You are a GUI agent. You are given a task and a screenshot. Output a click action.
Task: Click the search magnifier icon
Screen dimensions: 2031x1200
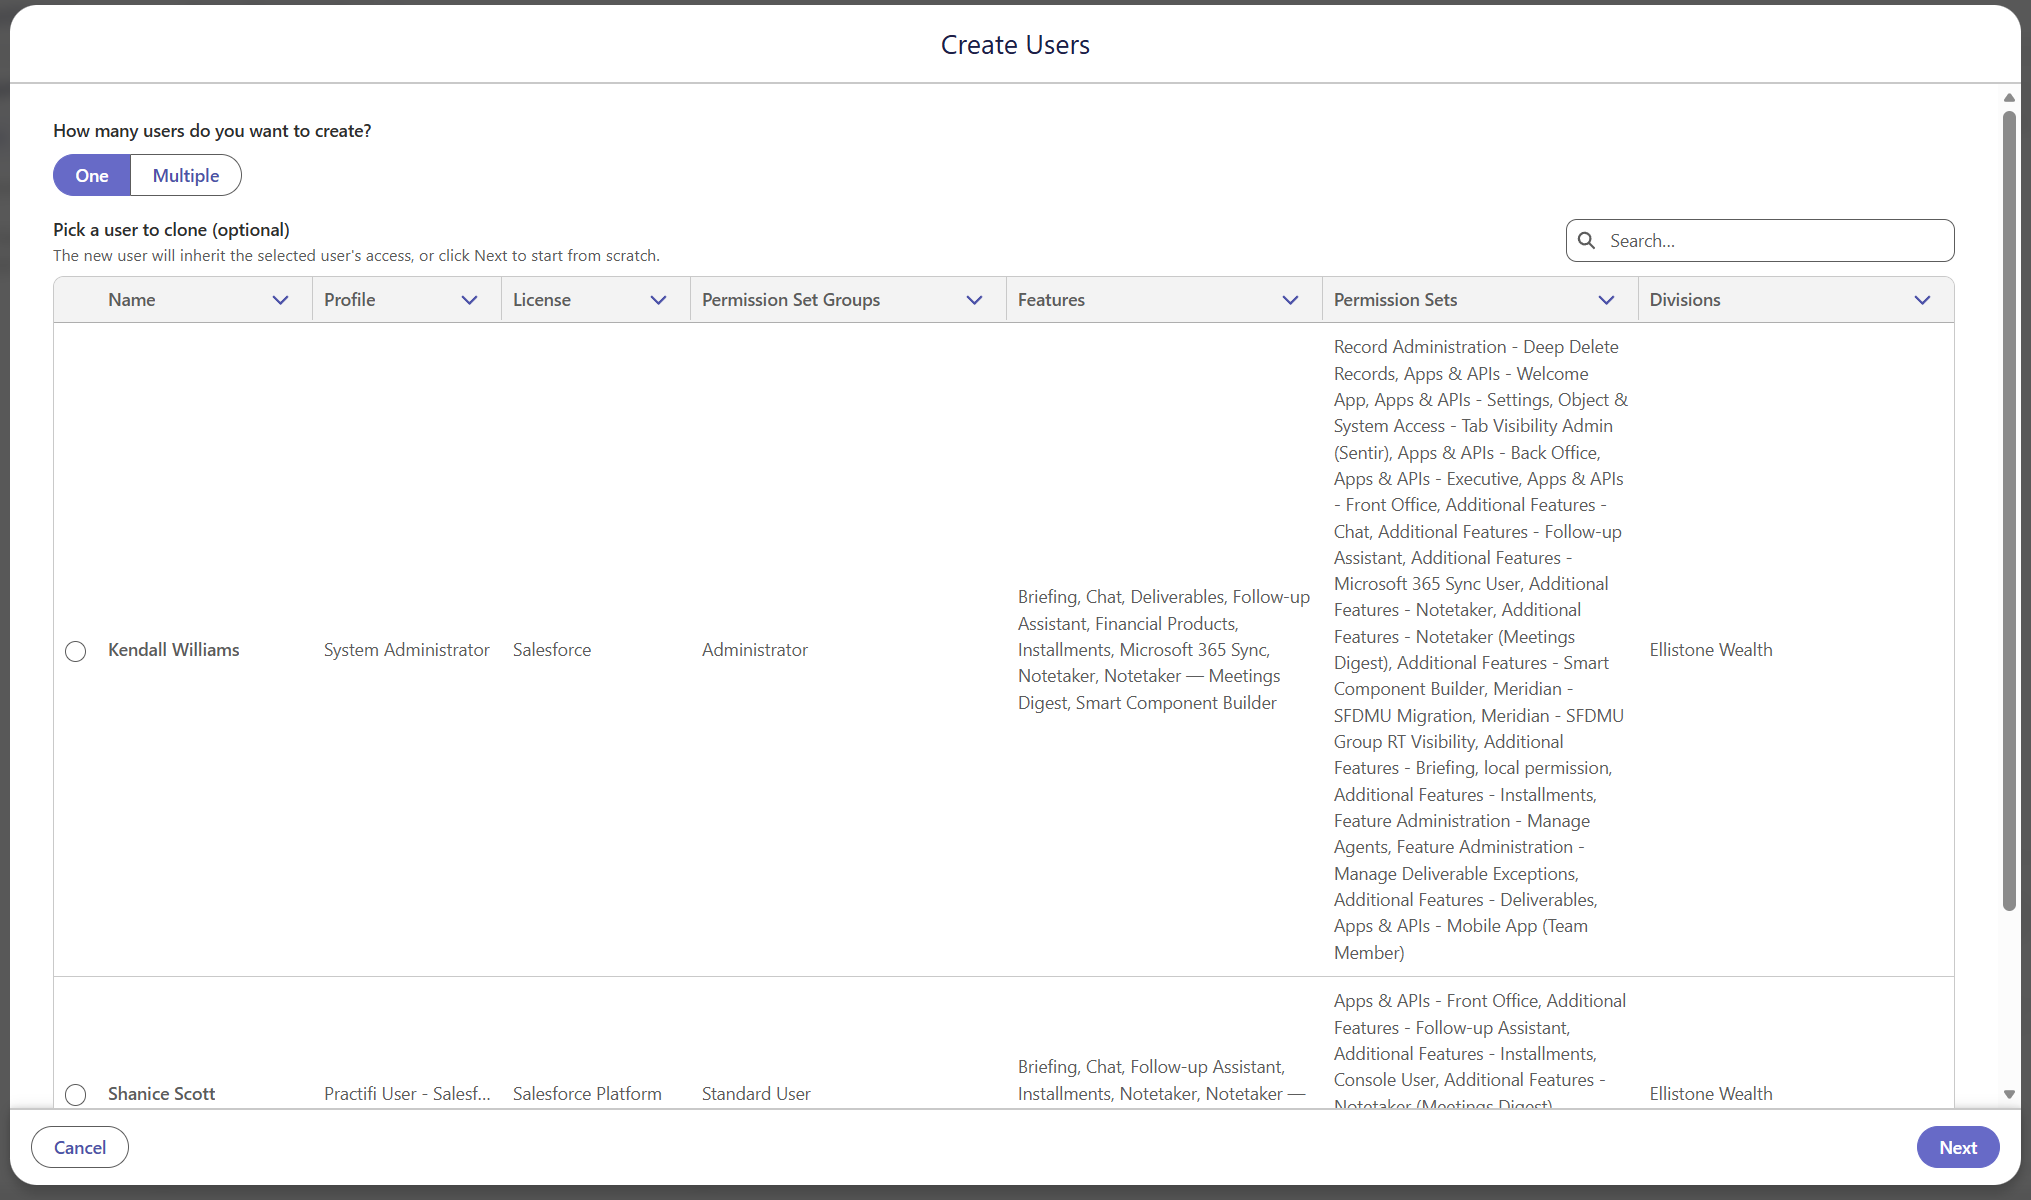pyautogui.click(x=1586, y=240)
